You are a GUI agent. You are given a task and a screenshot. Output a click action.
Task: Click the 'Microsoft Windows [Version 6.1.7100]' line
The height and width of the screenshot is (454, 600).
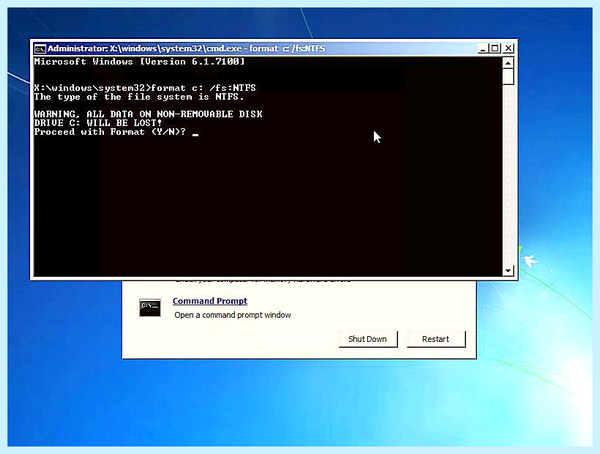[x=139, y=62]
